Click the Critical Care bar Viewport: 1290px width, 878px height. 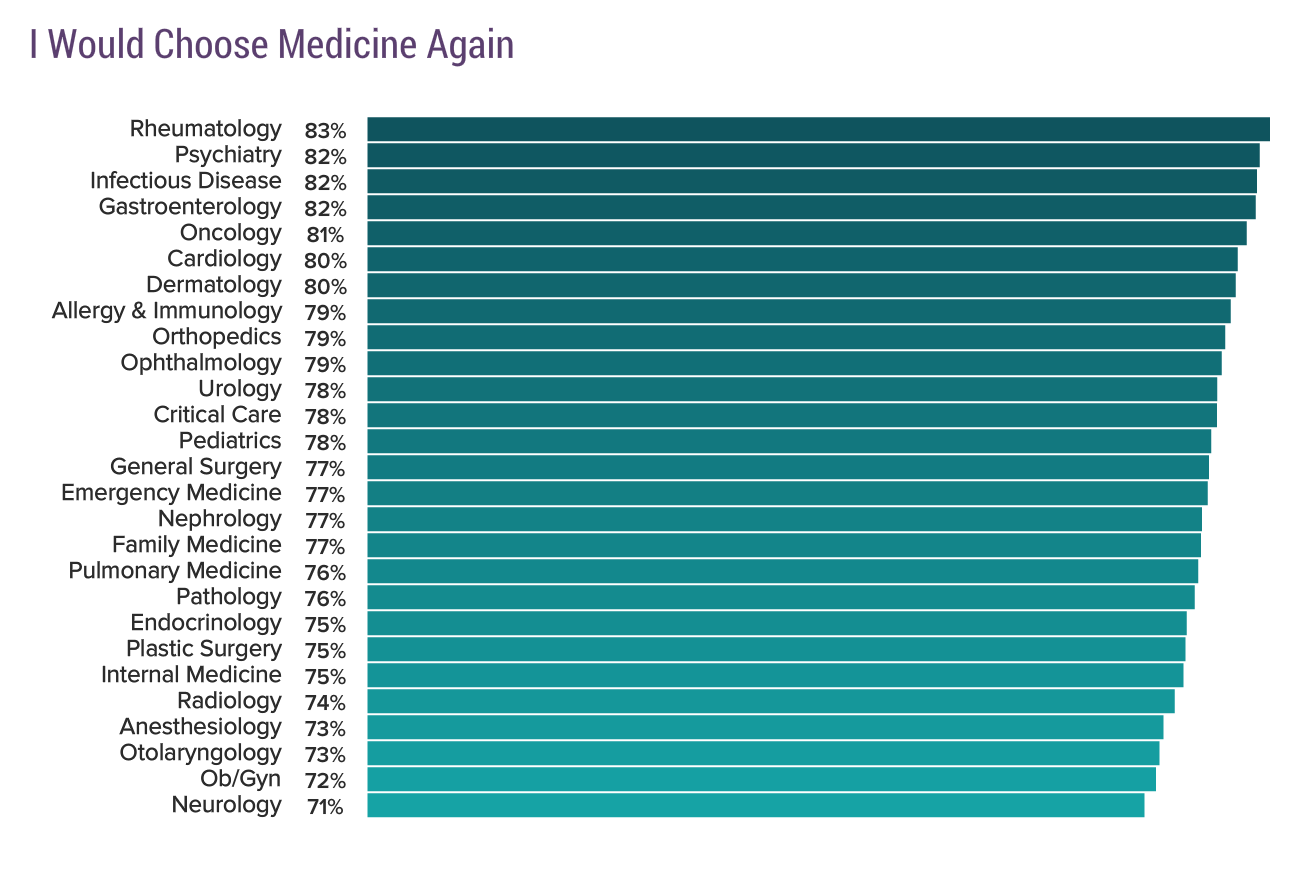(x=792, y=415)
